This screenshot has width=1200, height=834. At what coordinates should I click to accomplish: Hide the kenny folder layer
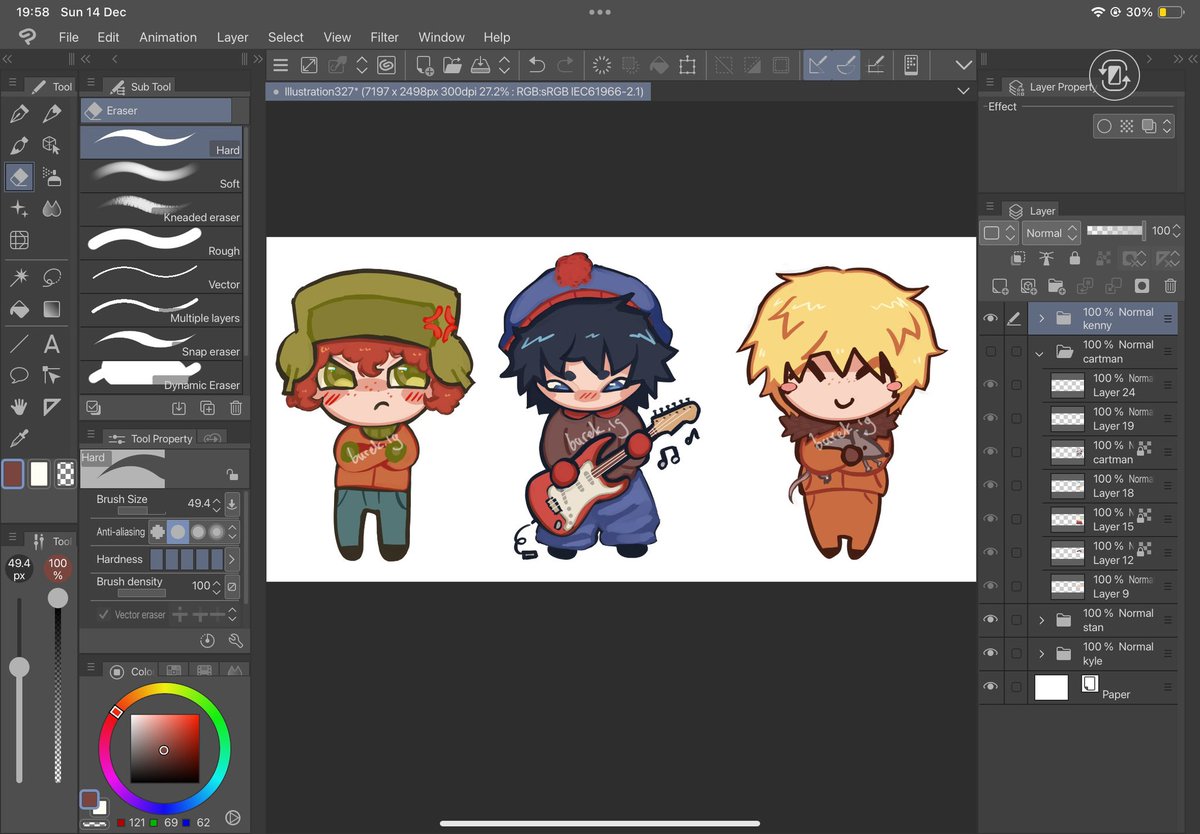click(991, 318)
